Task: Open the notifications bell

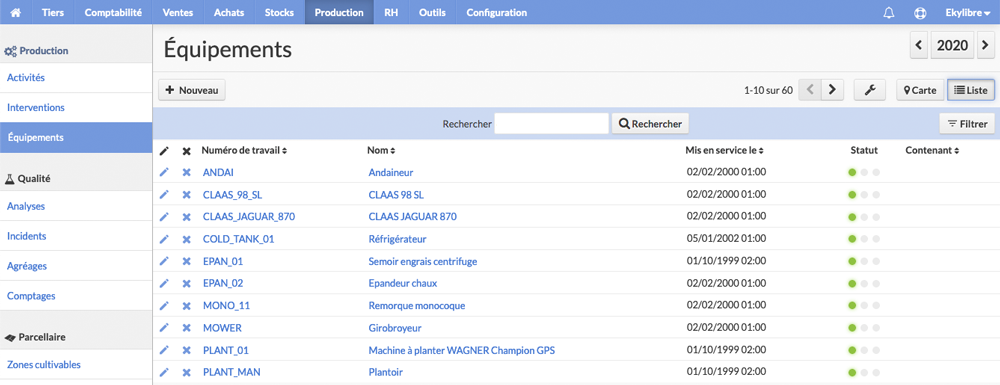Action: pos(888,13)
